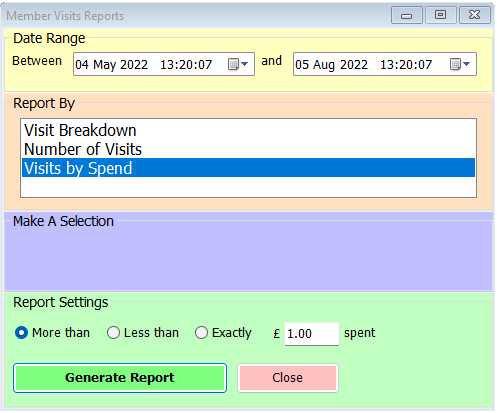Click the 2022 year in end date
The height and width of the screenshot is (413, 497).
[x=354, y=64]
